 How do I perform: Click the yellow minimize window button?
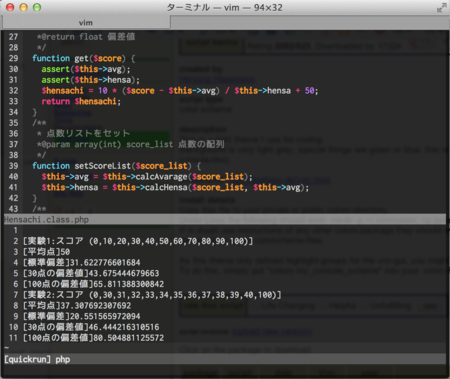pos(23,7)
